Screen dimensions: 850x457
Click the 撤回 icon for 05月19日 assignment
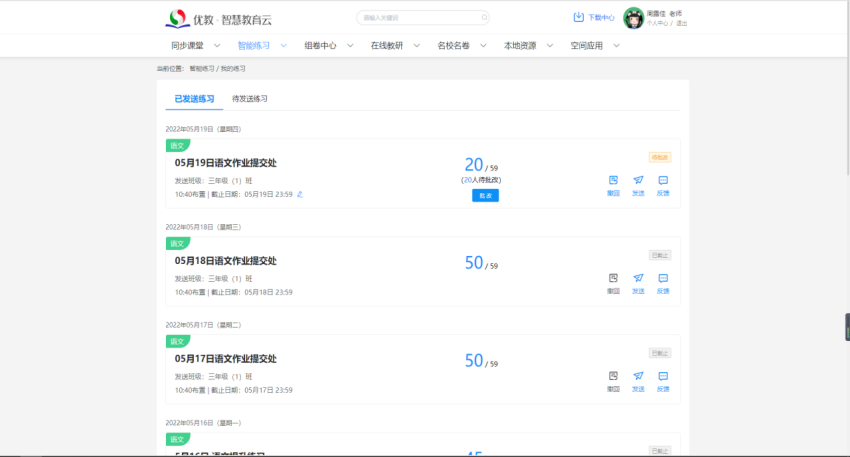(x=613, y=181)
